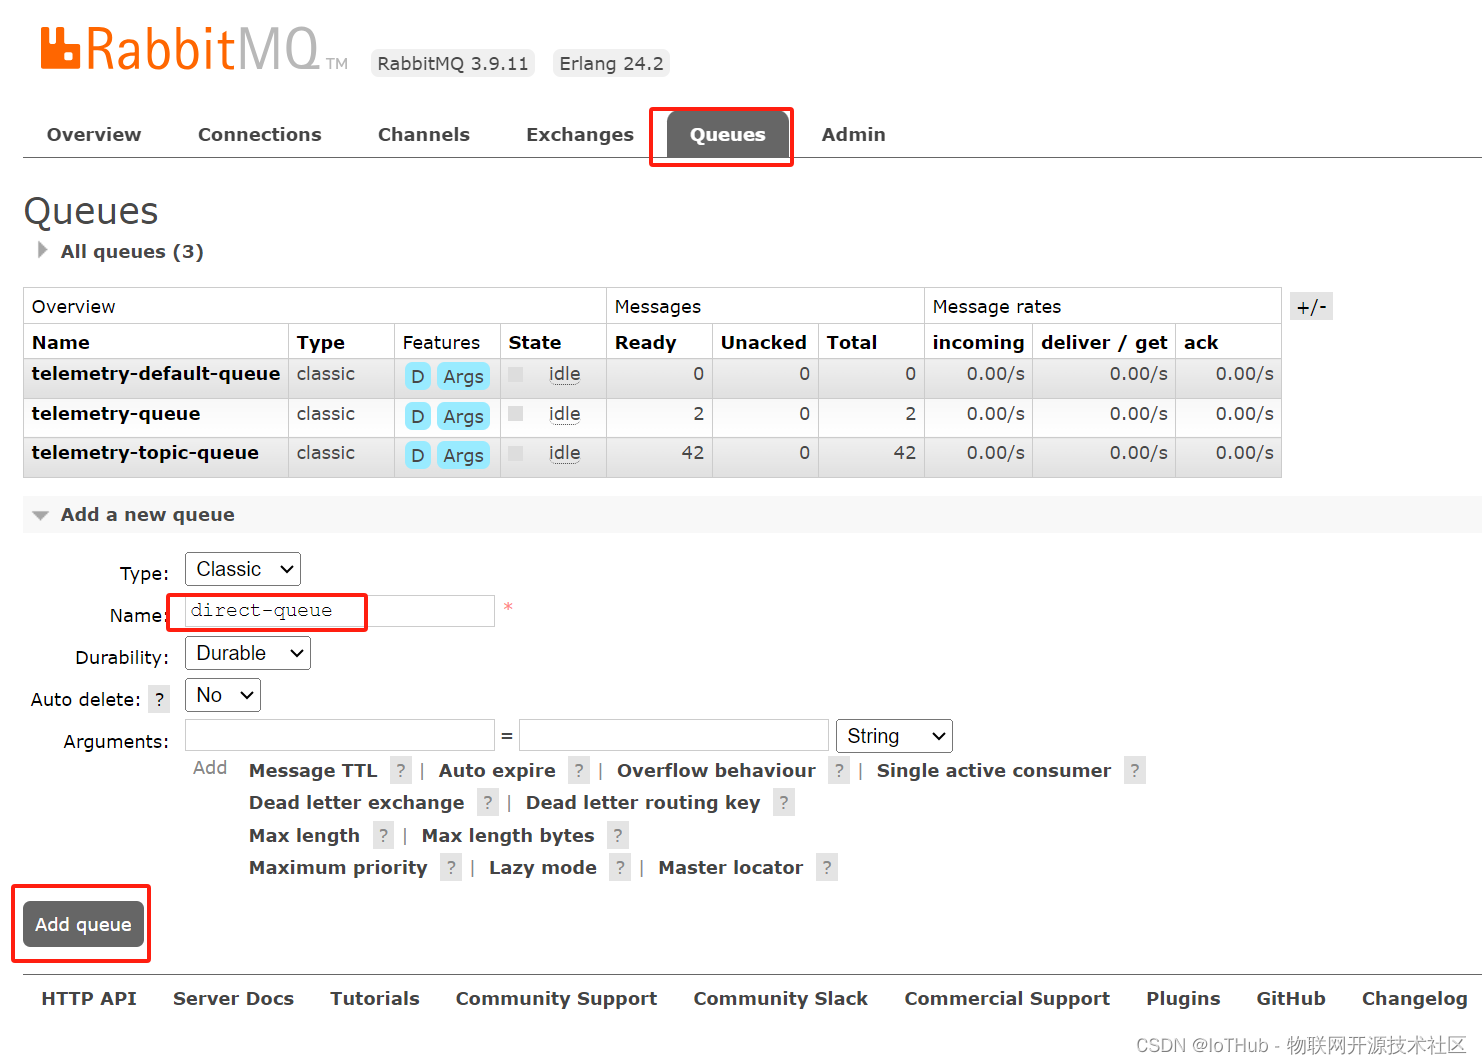Go to the Channels tab

pos(424,134)
